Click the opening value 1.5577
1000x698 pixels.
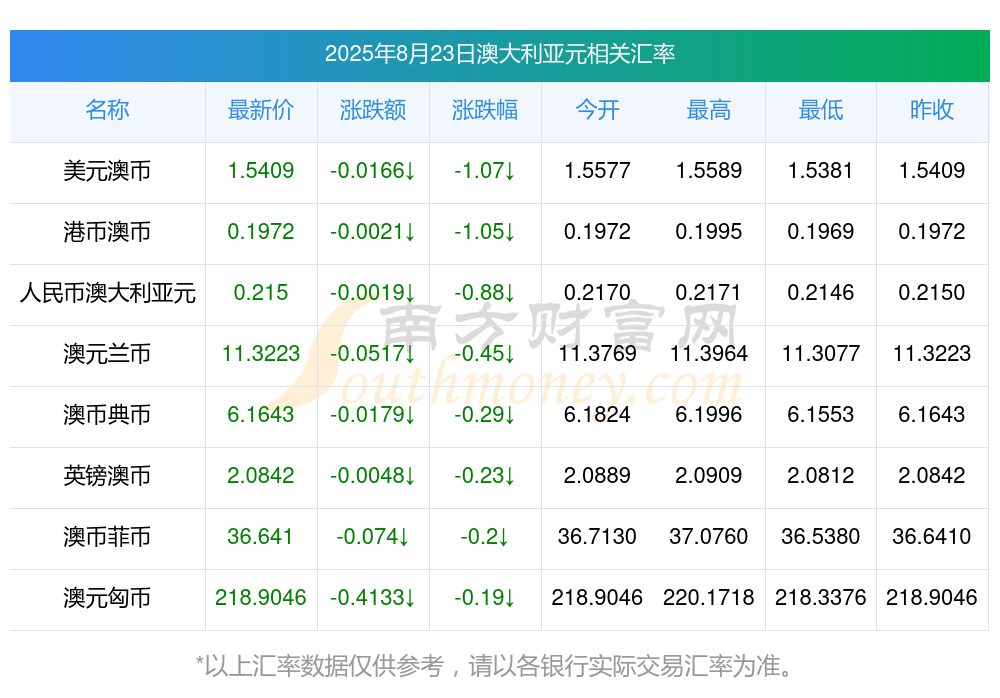coord(597,171)
